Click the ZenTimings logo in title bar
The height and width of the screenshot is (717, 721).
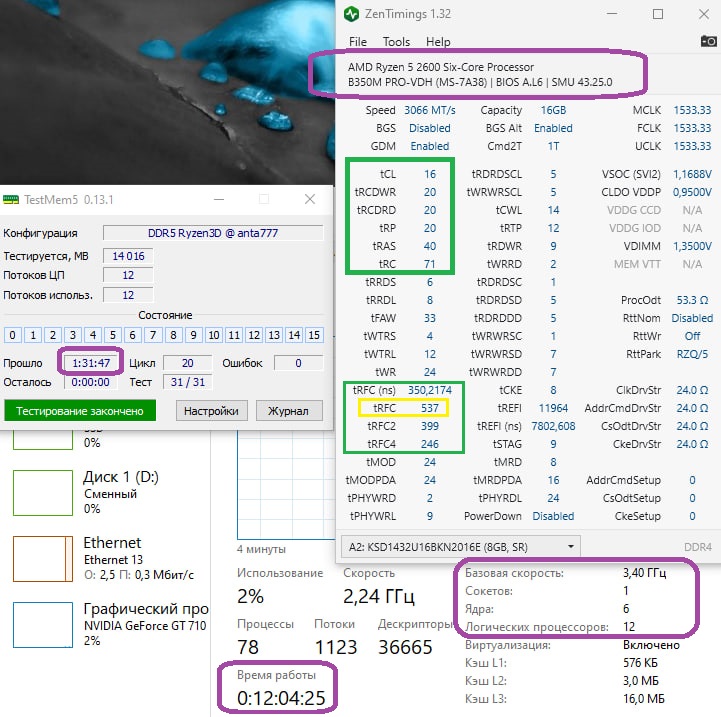[x=350, y=15]
